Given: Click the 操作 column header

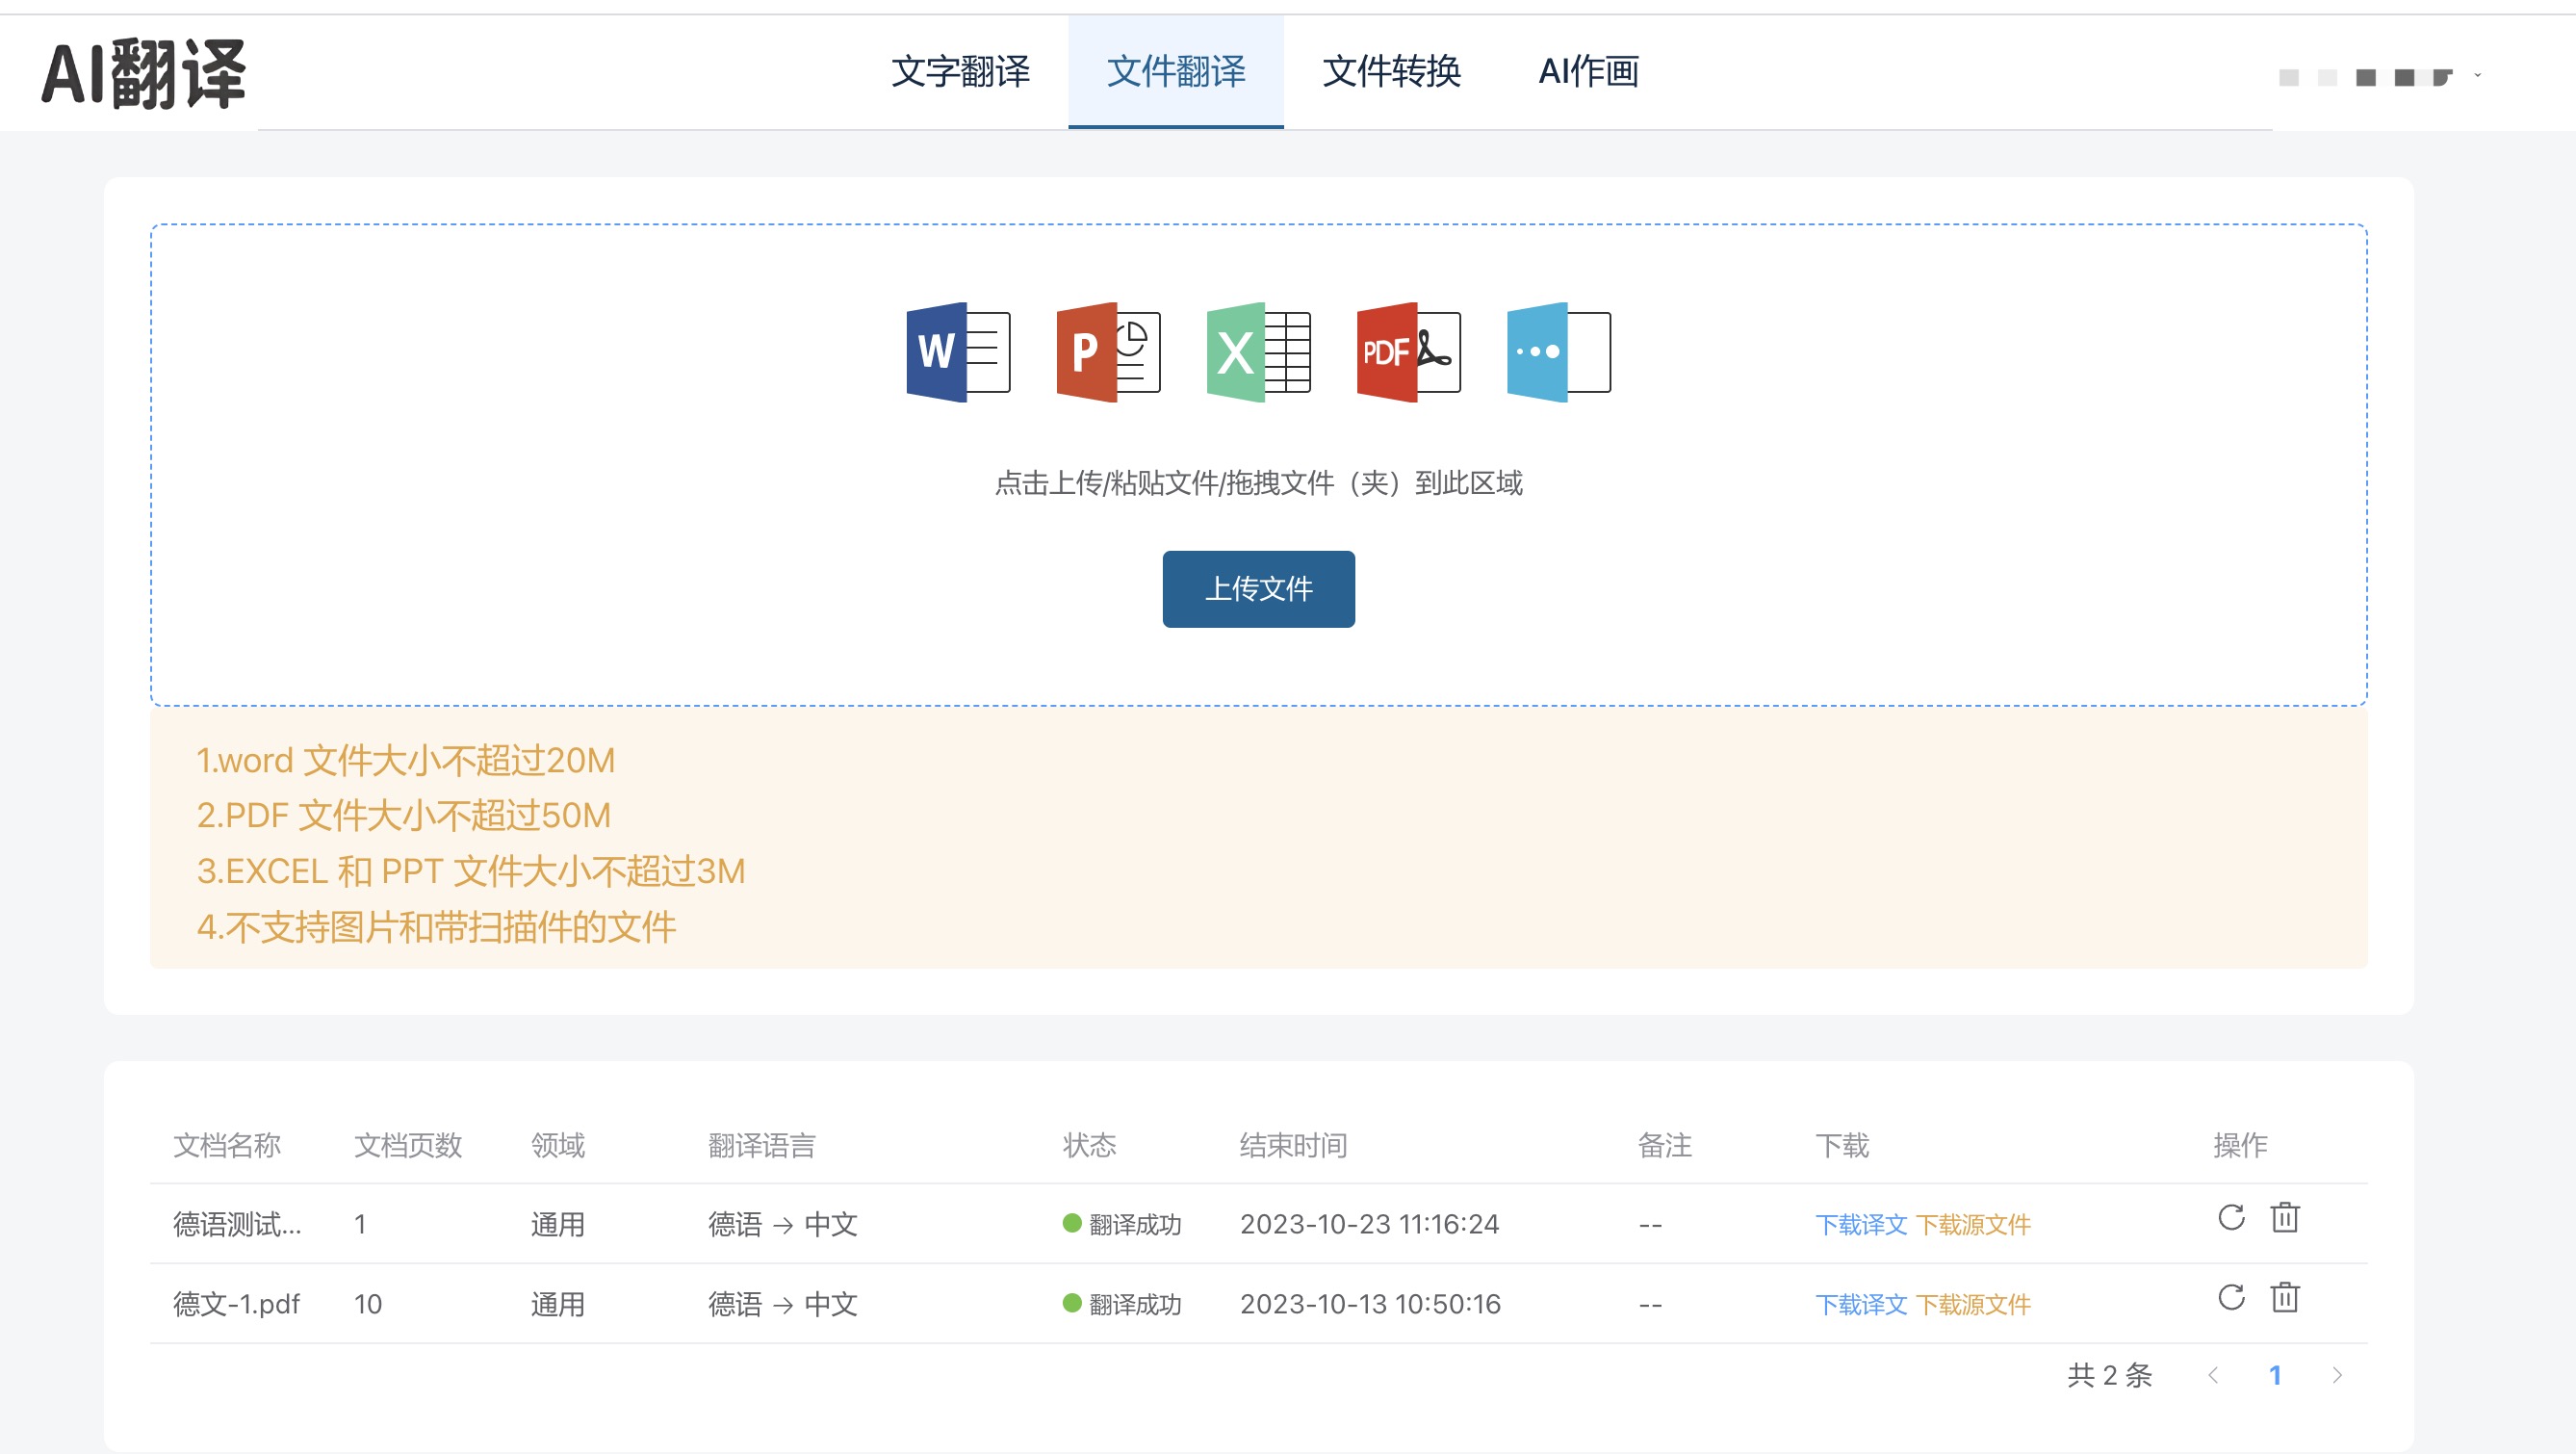Looking at the screenshot, I should 2240,1145.
